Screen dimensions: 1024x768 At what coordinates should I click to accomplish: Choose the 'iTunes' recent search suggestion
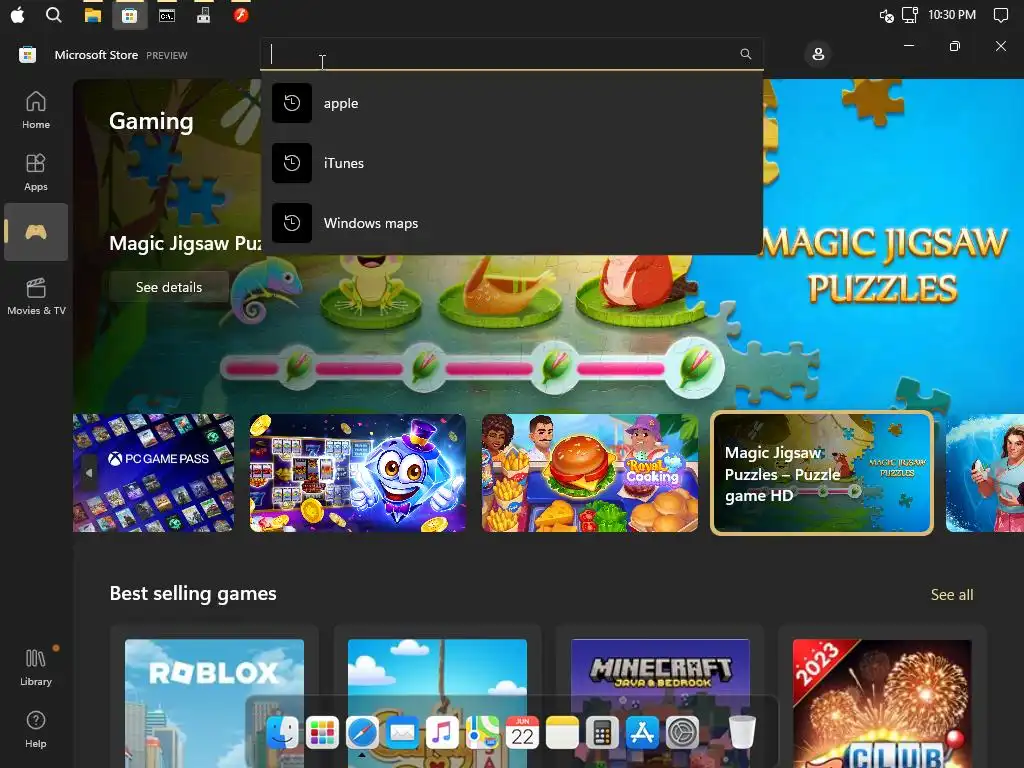[511, 163]
